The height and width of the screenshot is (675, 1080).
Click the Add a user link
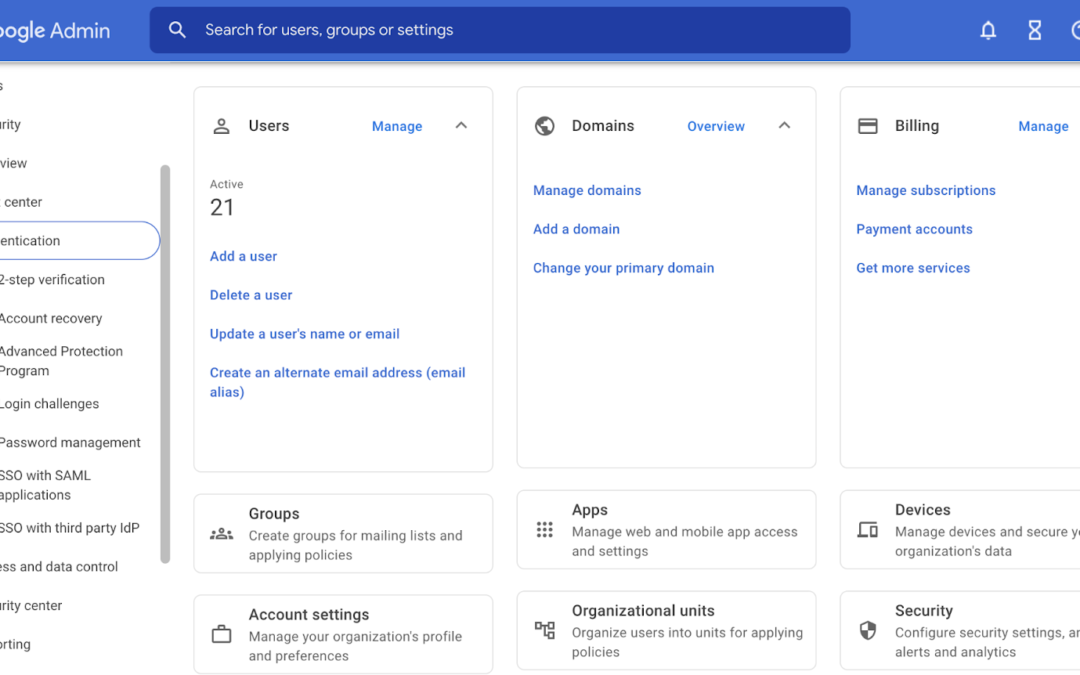[x=243, y=256]
